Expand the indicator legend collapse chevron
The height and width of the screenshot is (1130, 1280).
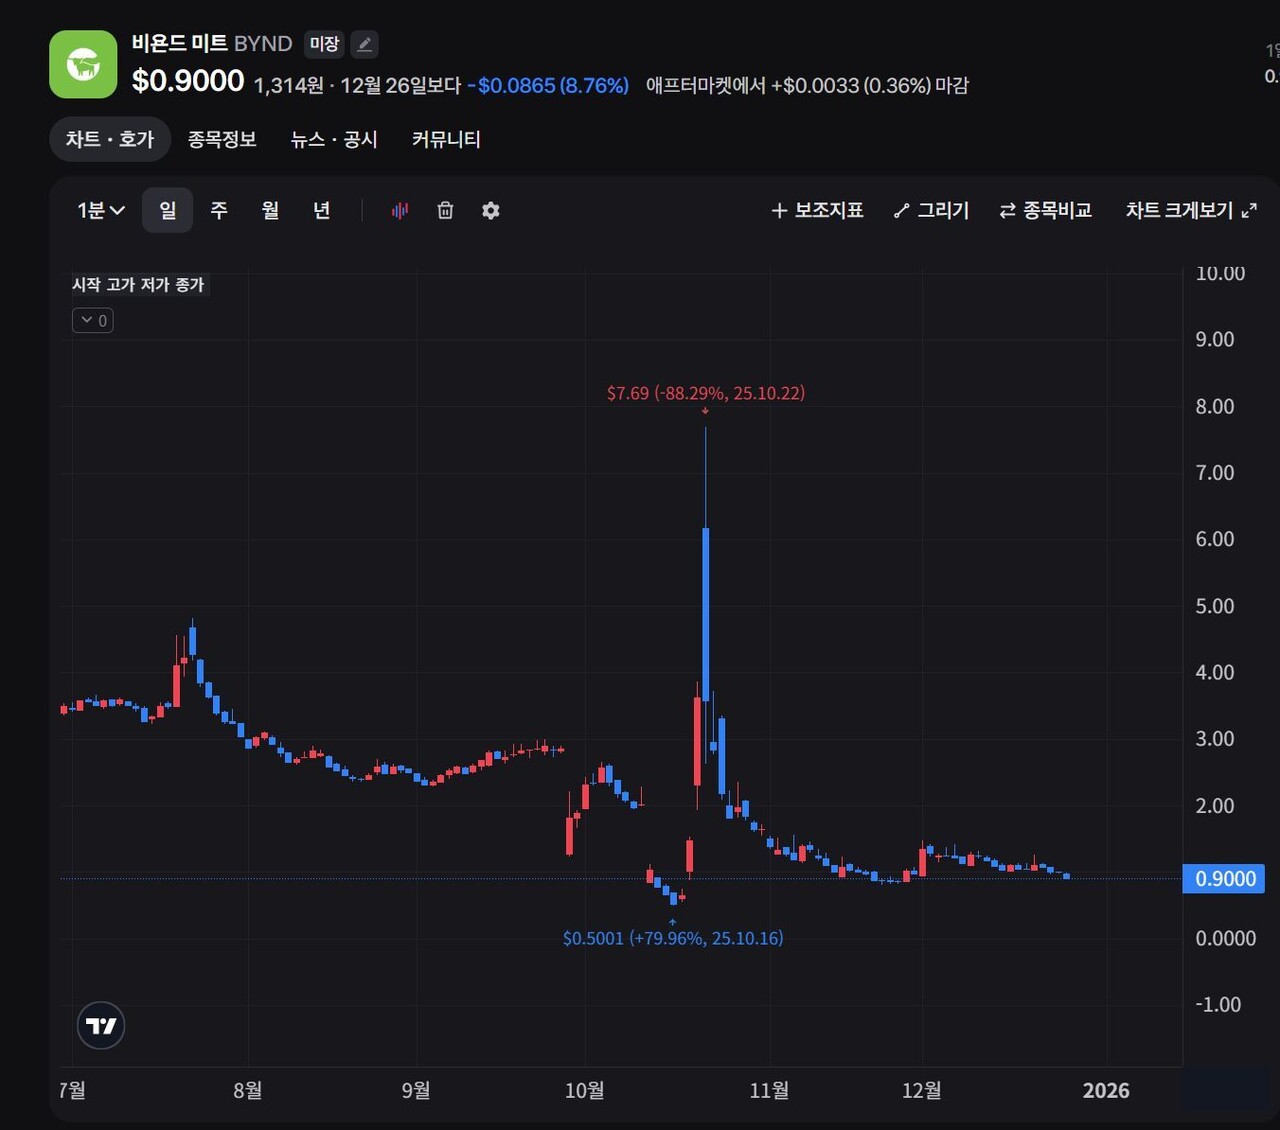point(93,320)
